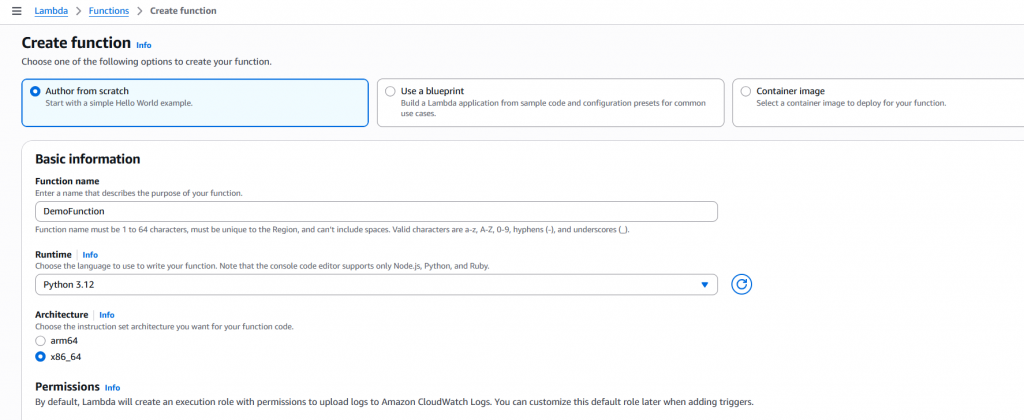Select Author from scratch option

click(x=36, y=91)
